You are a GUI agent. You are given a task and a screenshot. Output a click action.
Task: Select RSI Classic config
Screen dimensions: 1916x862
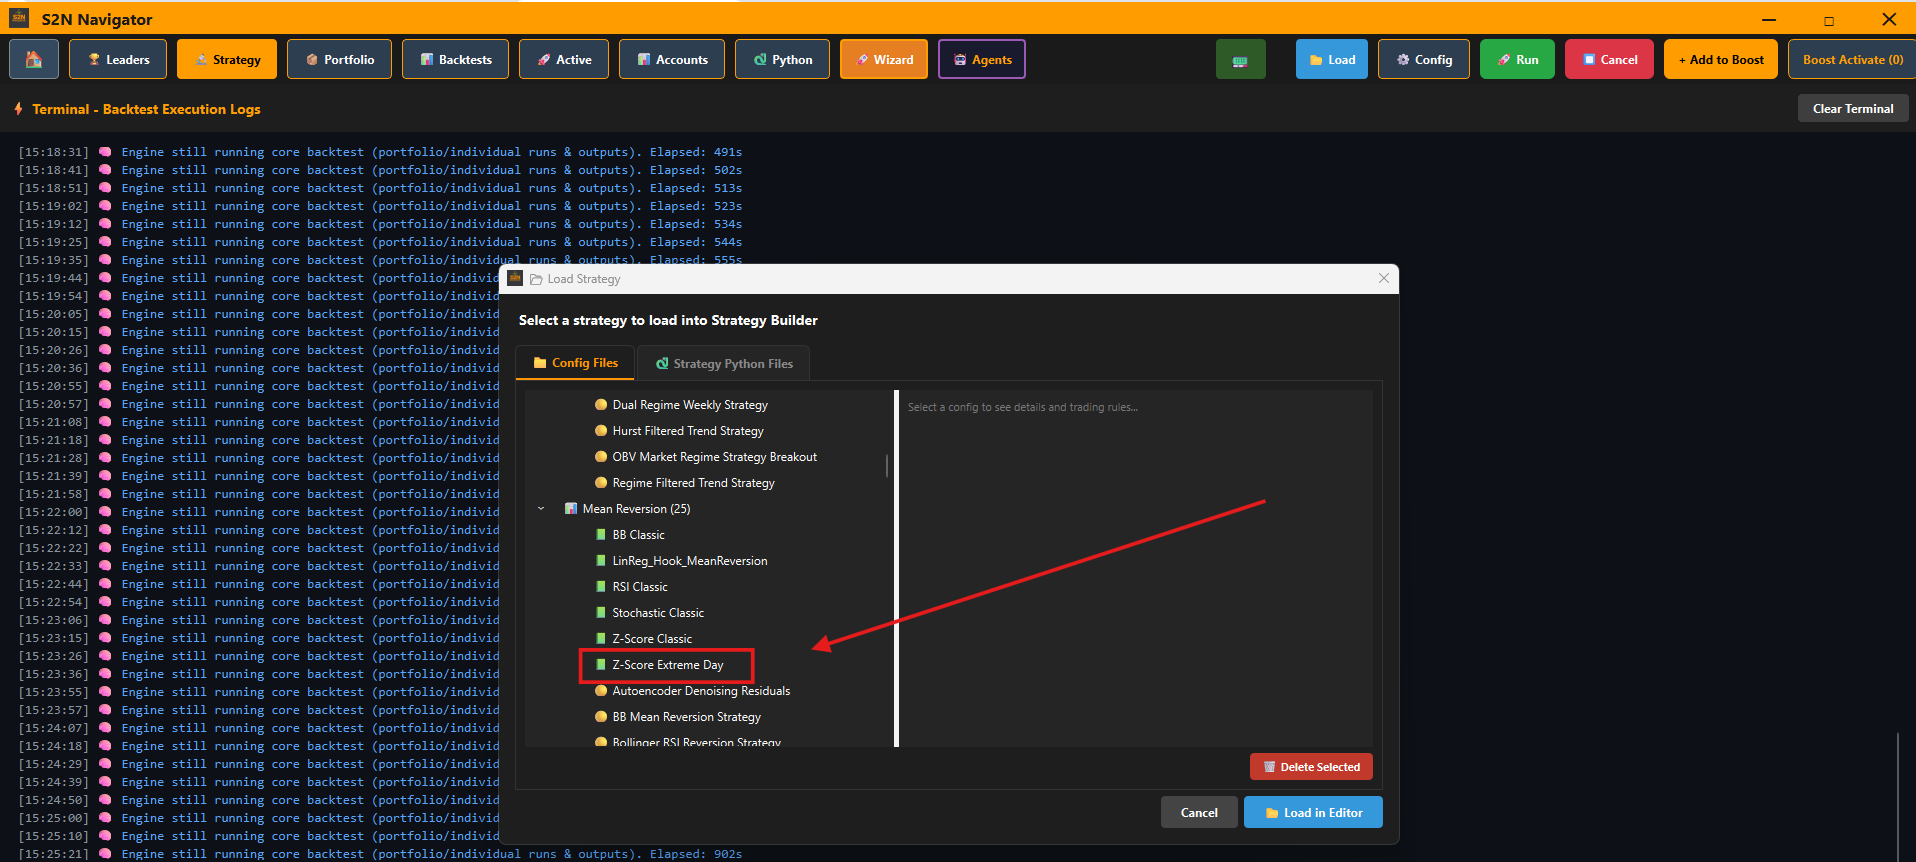pyautogui.click(x=640, y=587)
